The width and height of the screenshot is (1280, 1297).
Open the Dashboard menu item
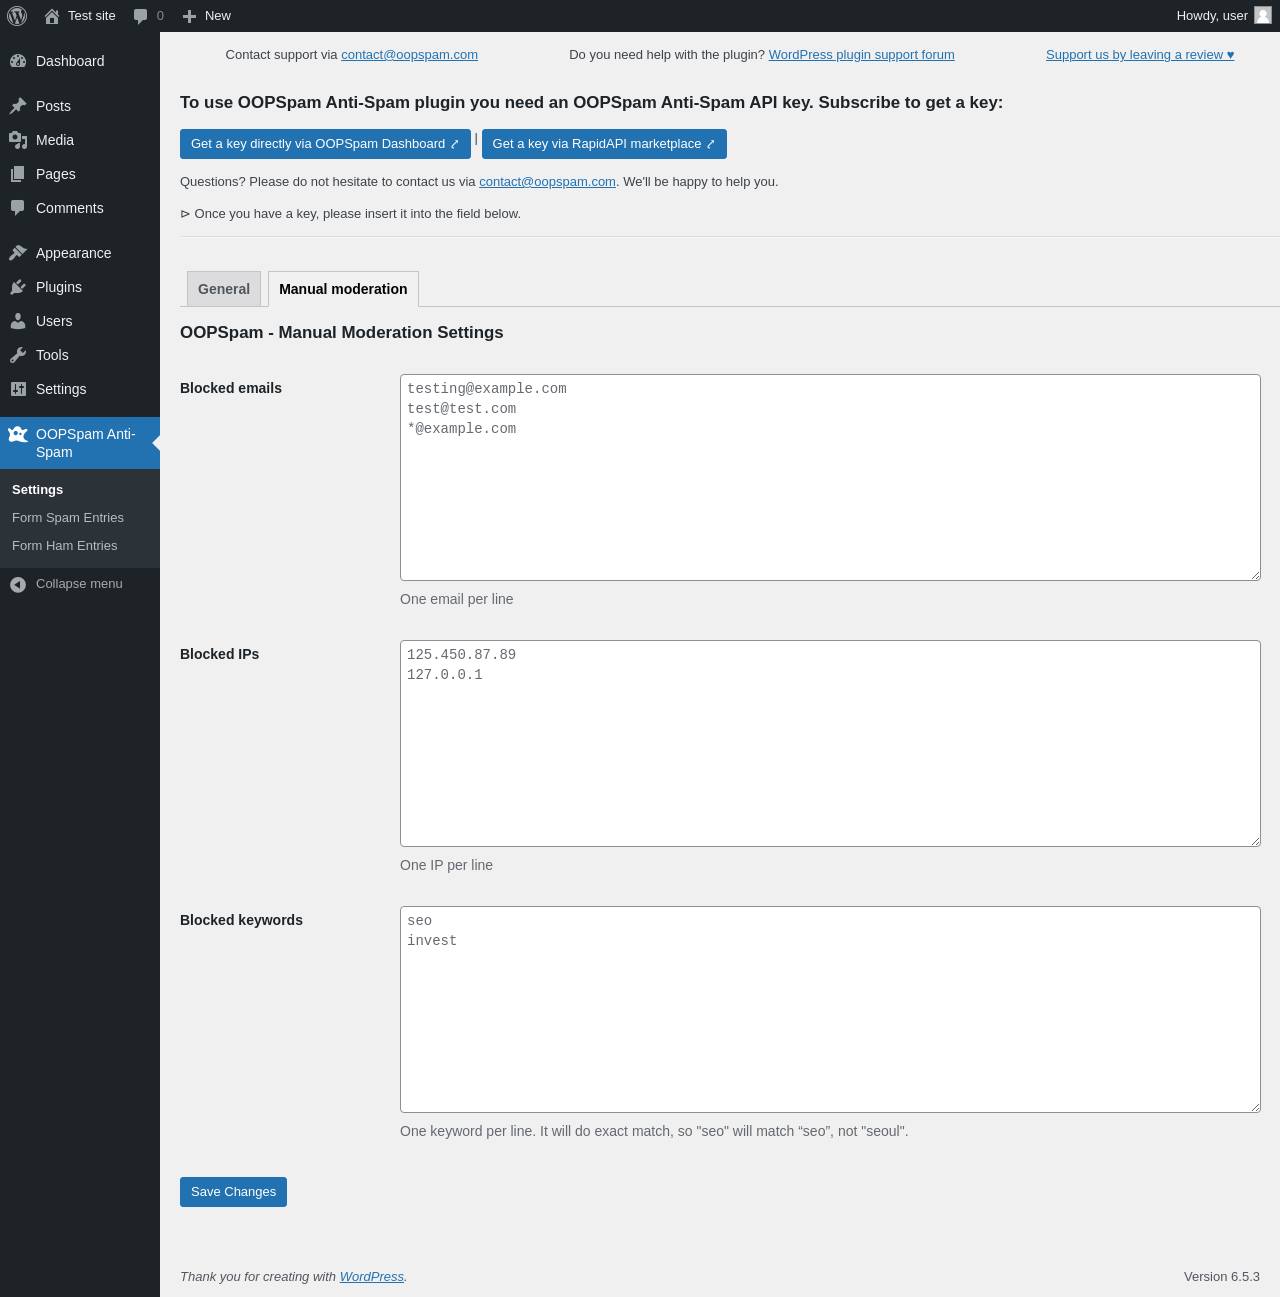[80, 61]
